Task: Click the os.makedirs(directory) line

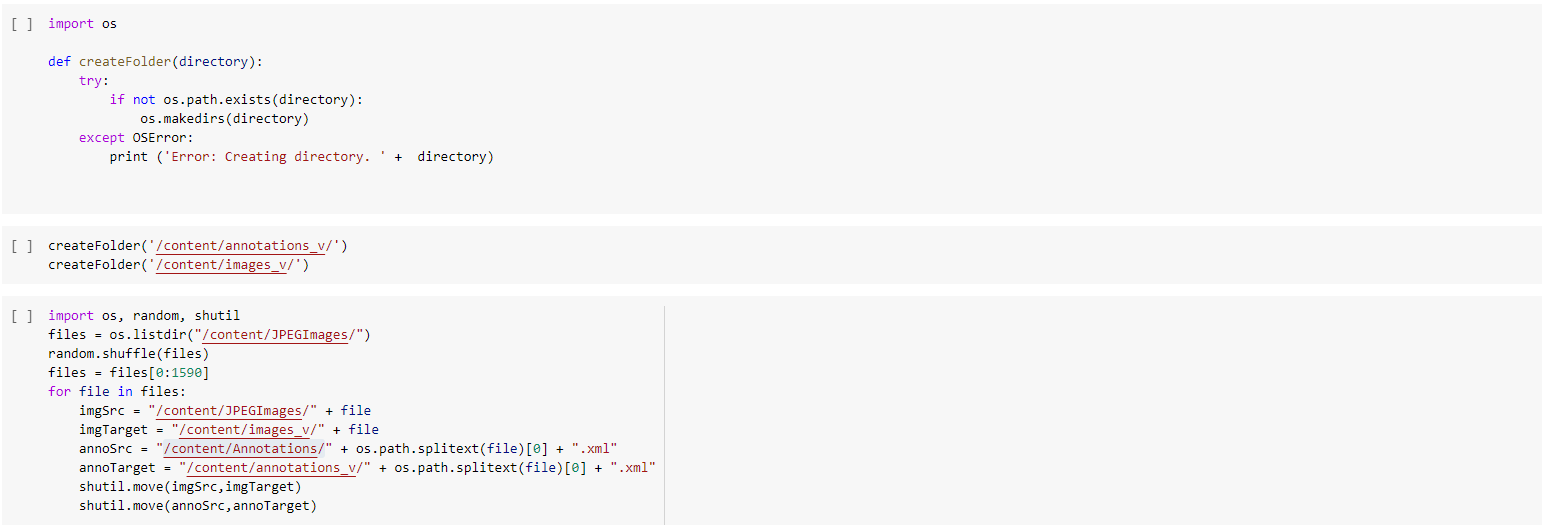Action: (224, 119)
